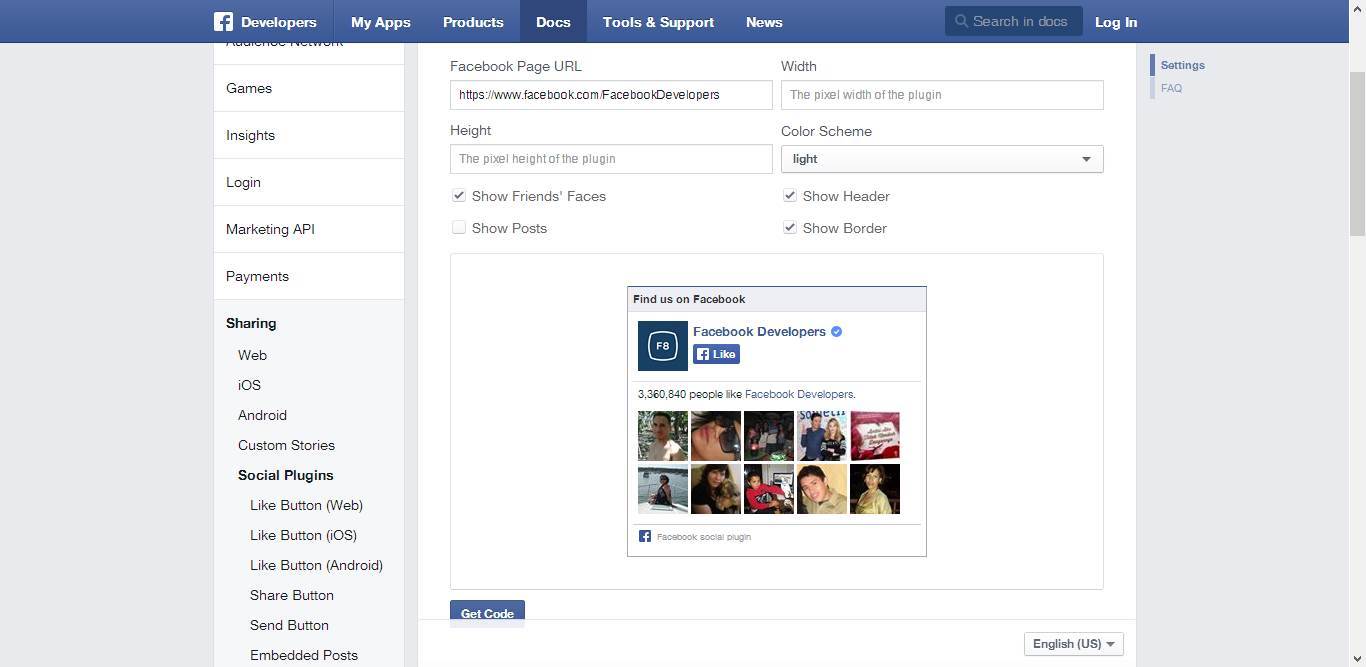1366x667 pixels.
Task: Open the My Apps menu
Action: [x=381, y=21]
